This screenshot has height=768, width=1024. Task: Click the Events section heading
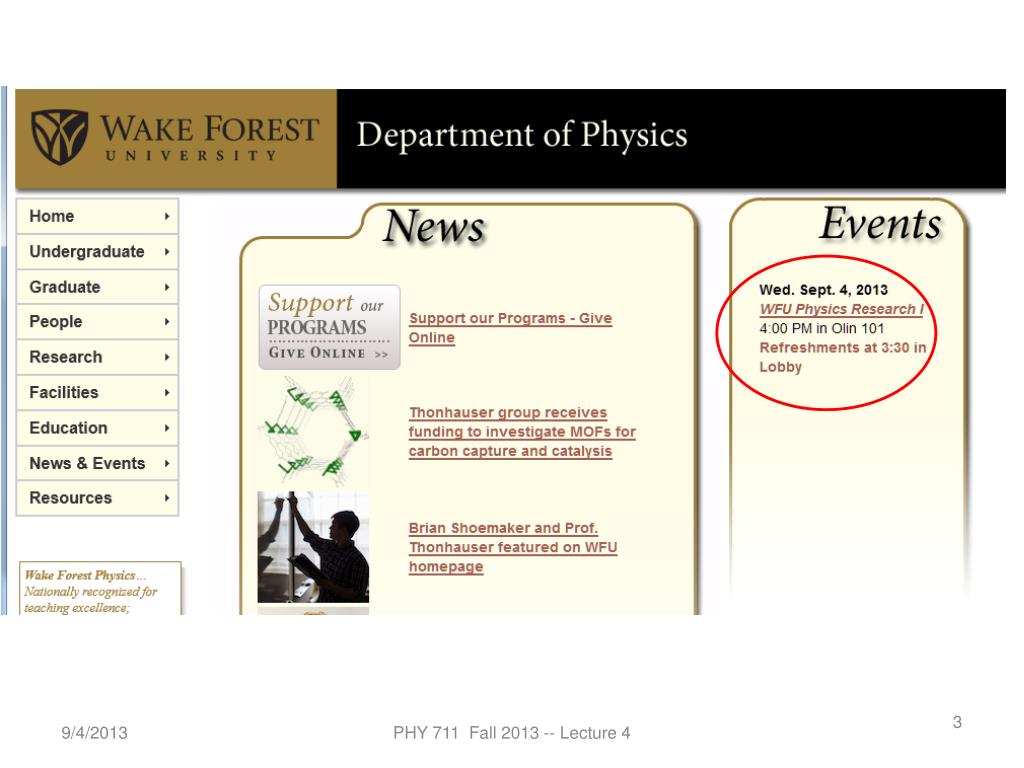(880, 224)
